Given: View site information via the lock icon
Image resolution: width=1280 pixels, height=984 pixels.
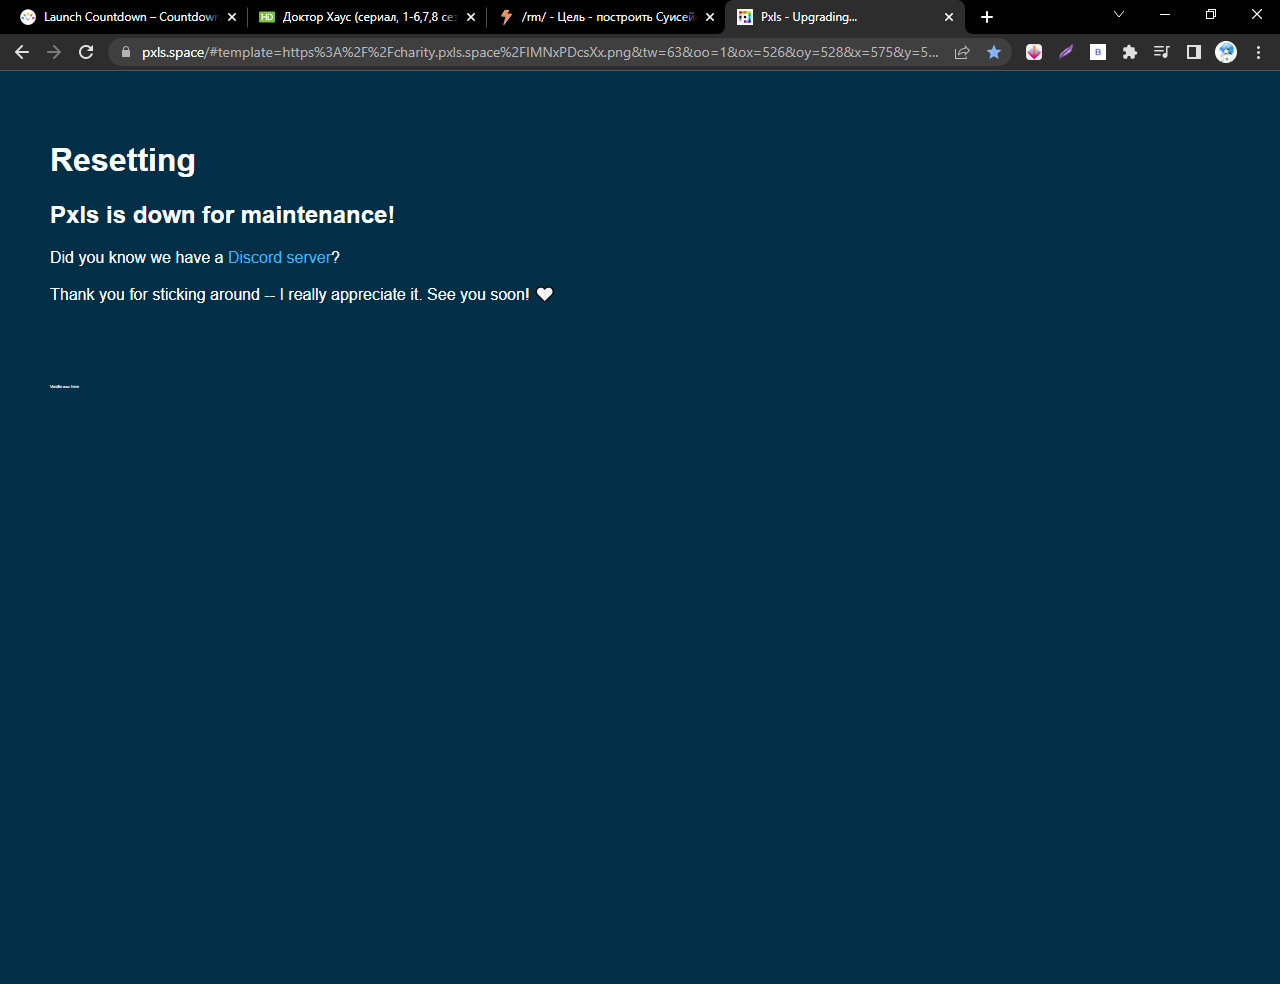Looking at the screenshot, I should point(125,52).
